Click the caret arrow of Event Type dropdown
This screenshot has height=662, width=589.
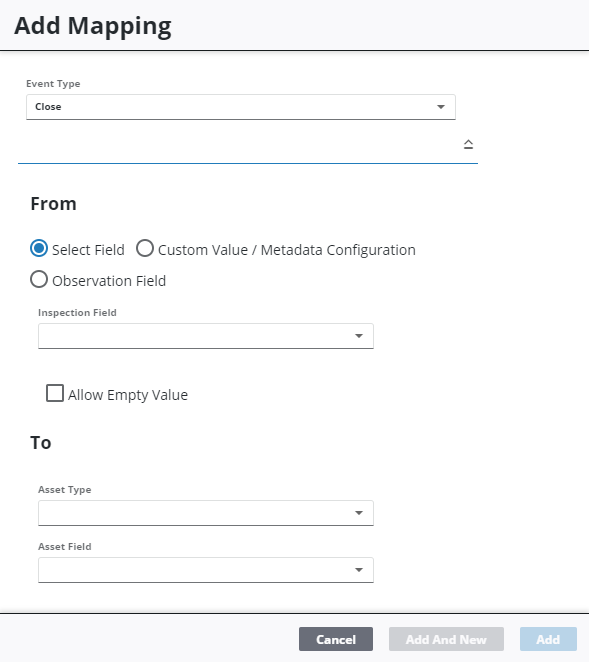(x=441, y=107)
